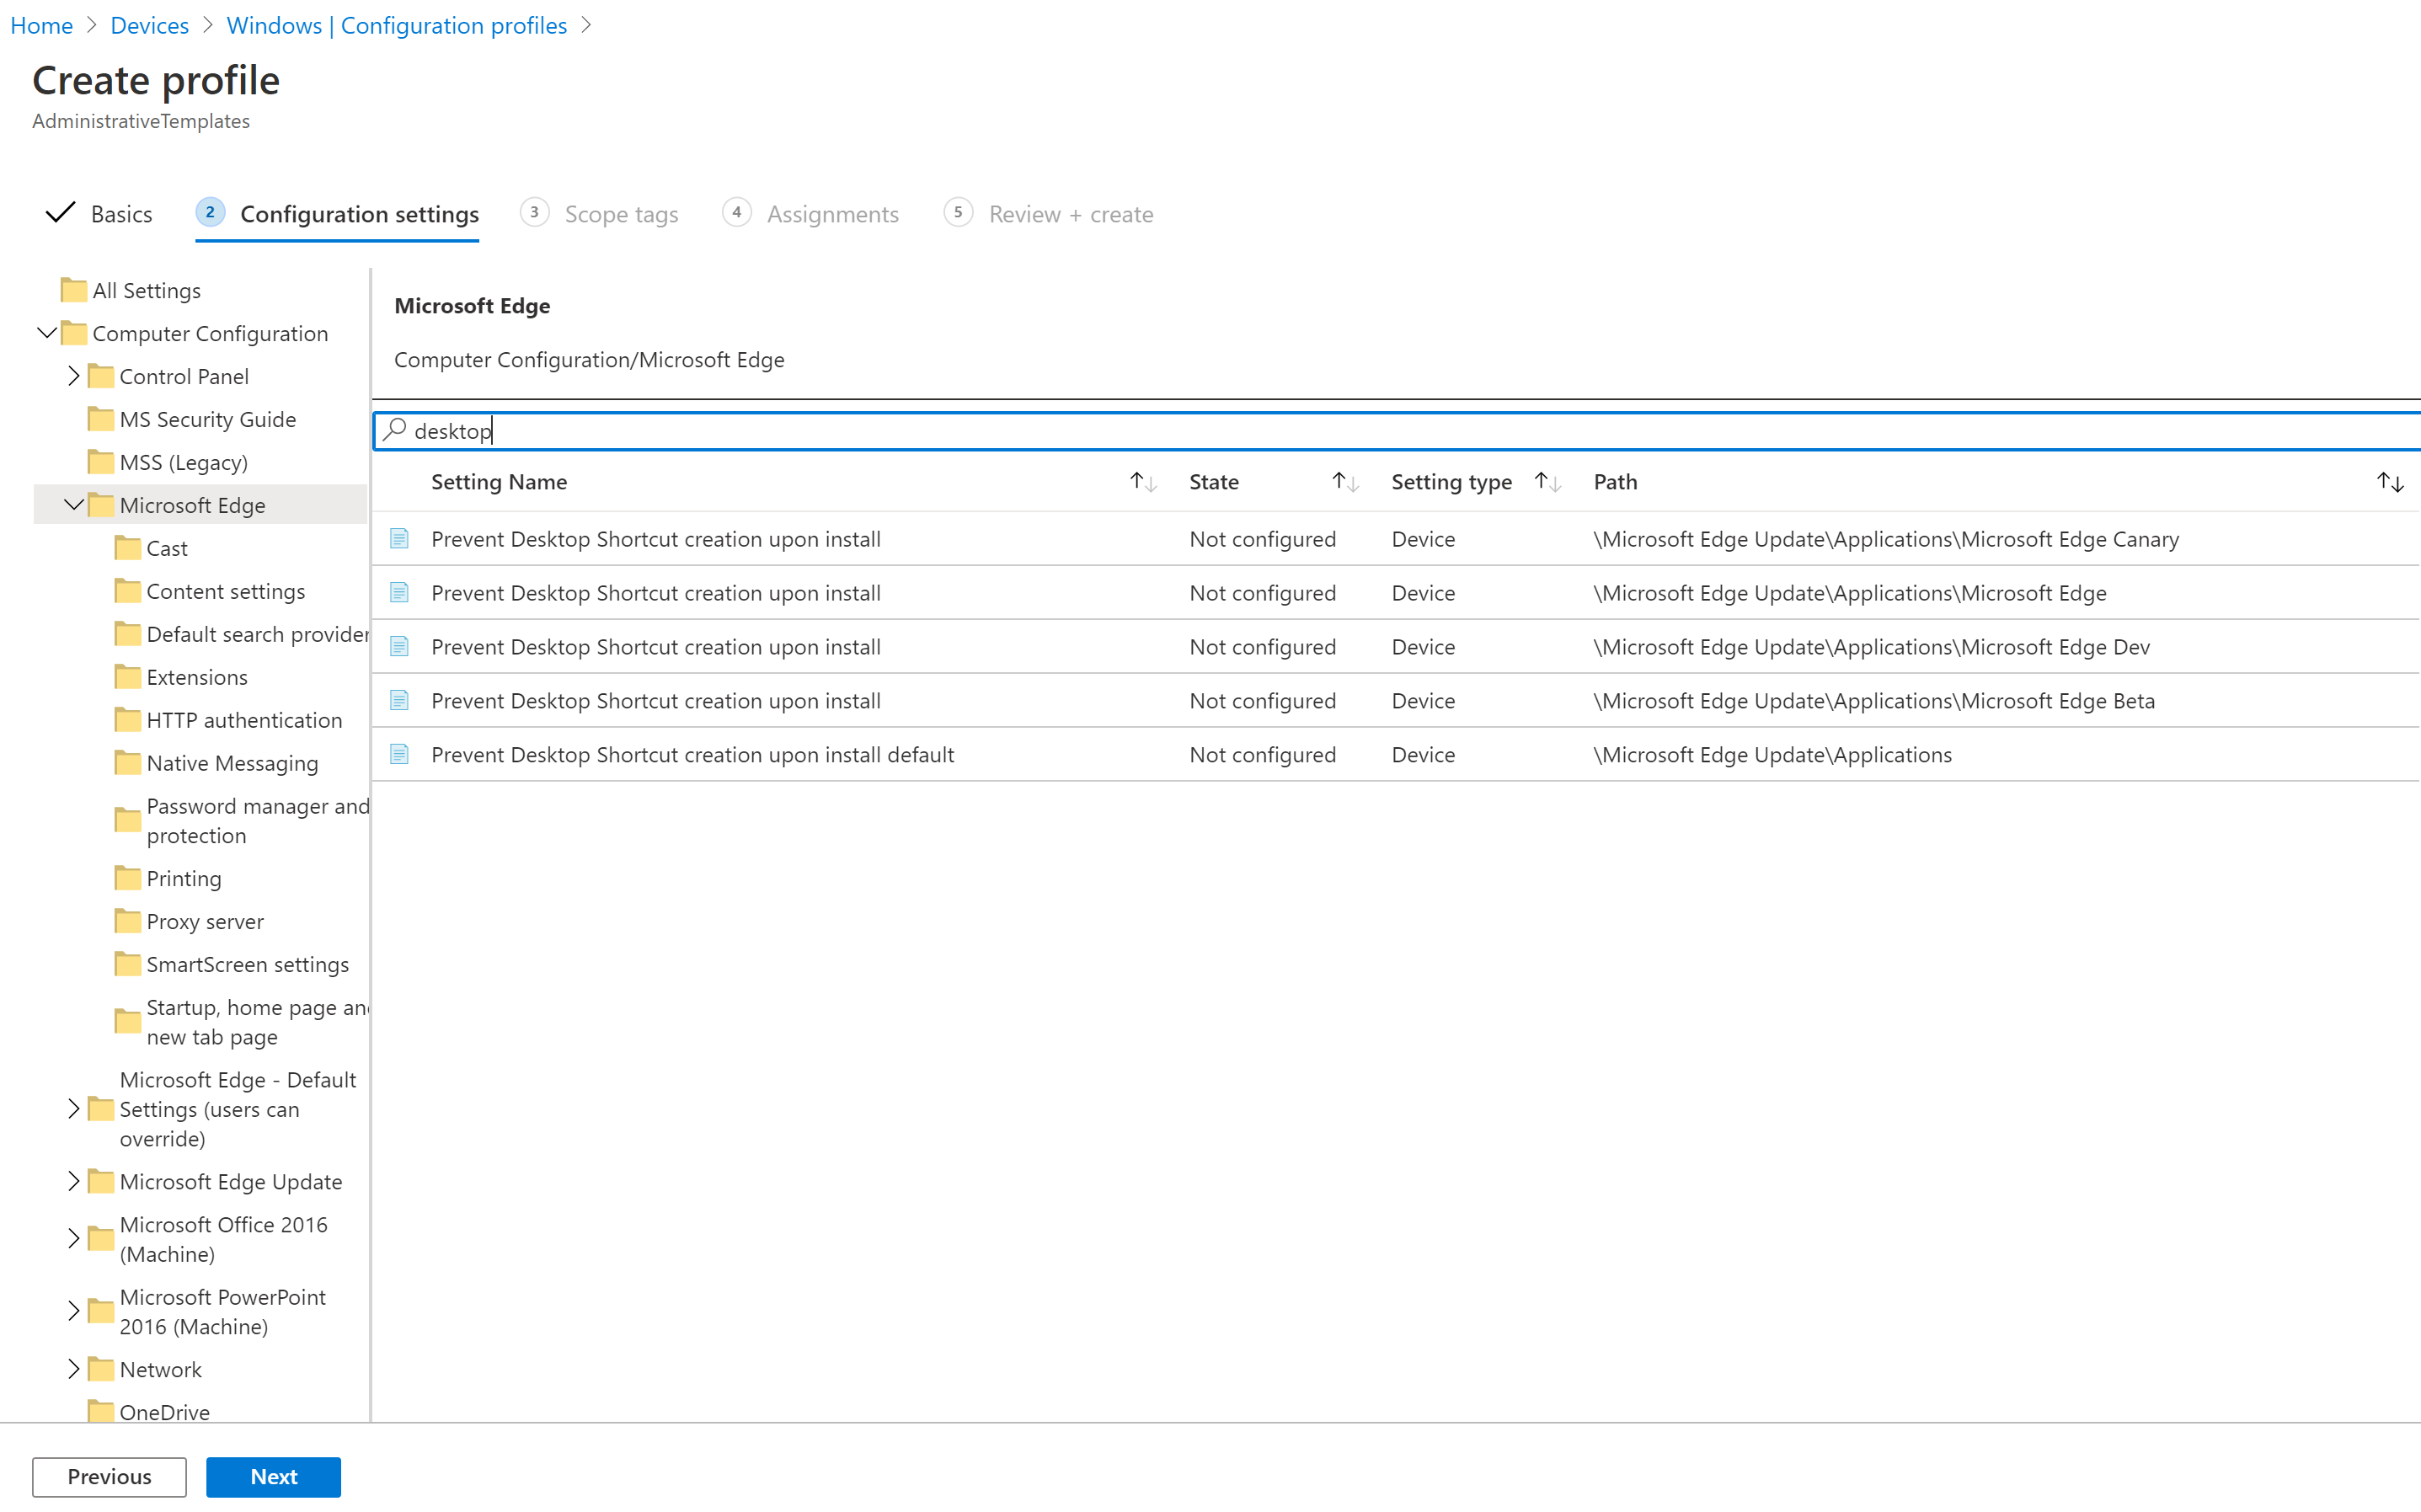Viewport: 2421px width, 1512px height.
Task: Click the document icon for the Edge Canary setting
Action: 399,539
